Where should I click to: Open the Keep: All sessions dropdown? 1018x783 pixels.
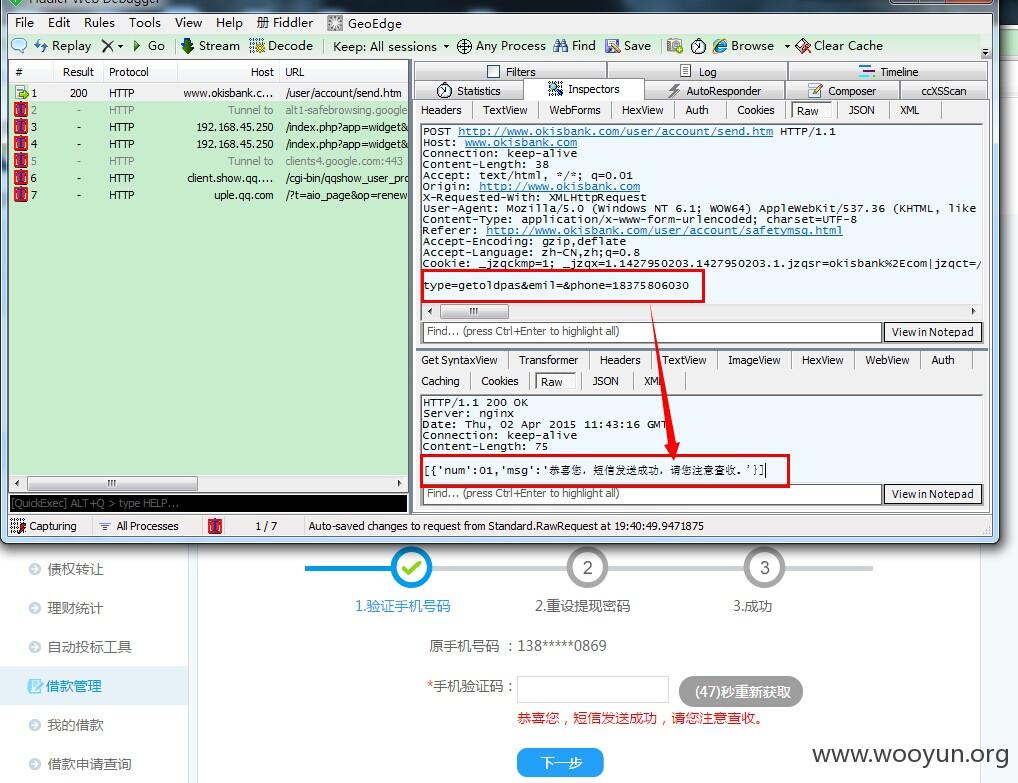tap(391, 46)
